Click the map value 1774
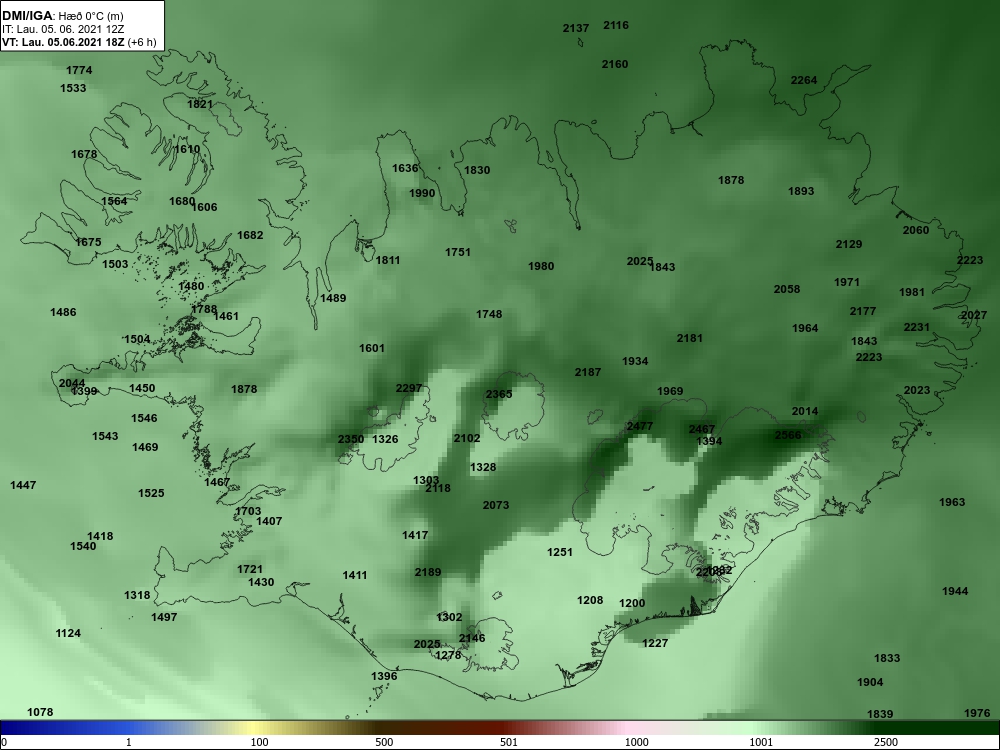 (79, 70)
